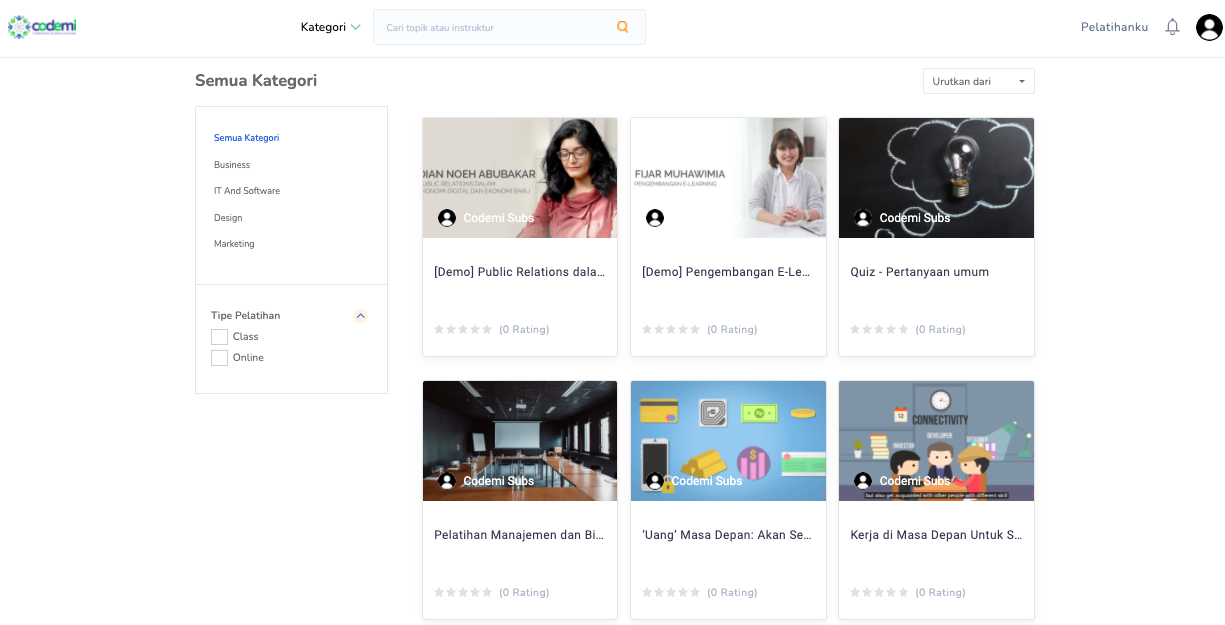Open the Urutkan dari sort dropdown
Viewport: 1225px width, 625px height.
coord(978,81)
